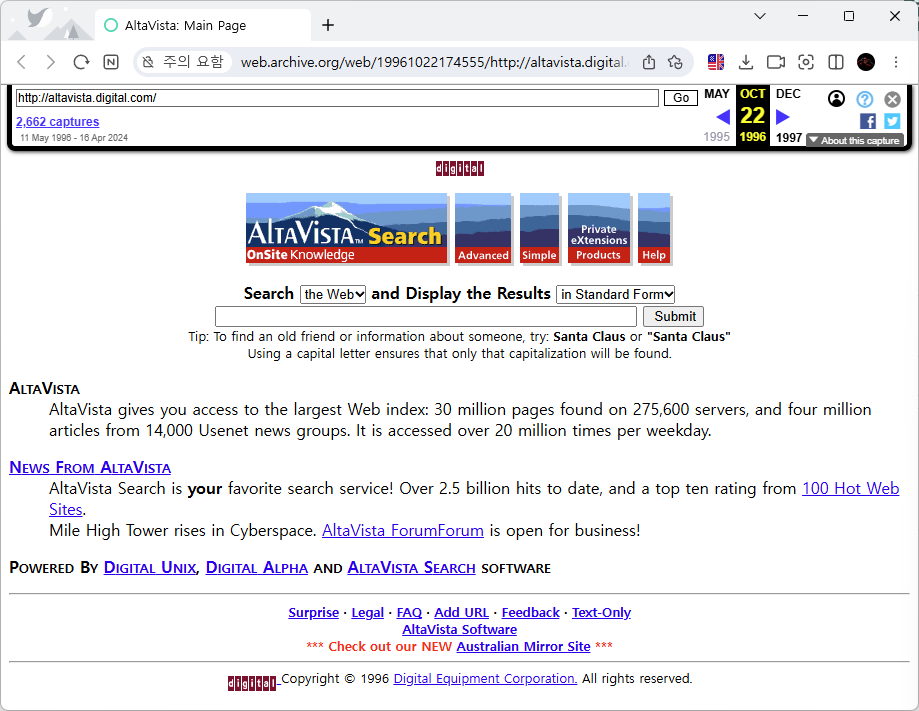Go to previous capture with left blue arrow
The image size is (919, 711).
[x=723, y=117]
